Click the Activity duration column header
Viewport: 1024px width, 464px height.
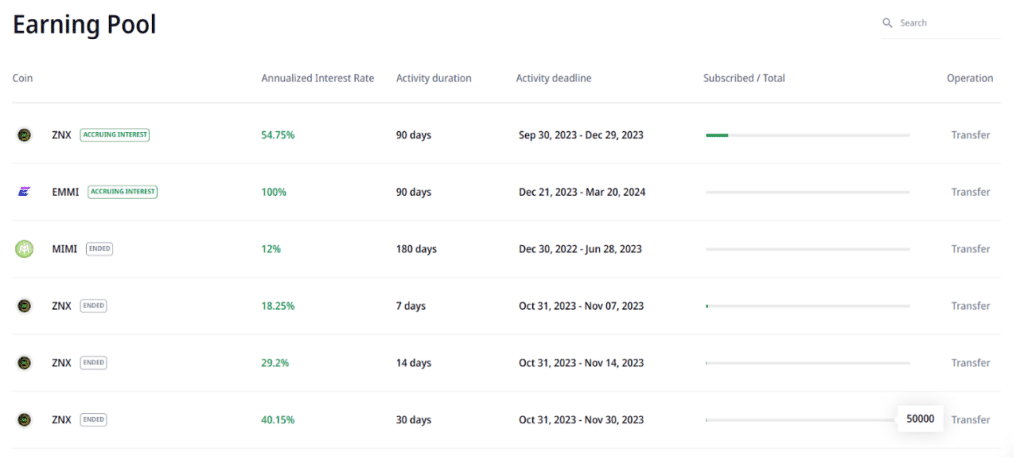433,78
